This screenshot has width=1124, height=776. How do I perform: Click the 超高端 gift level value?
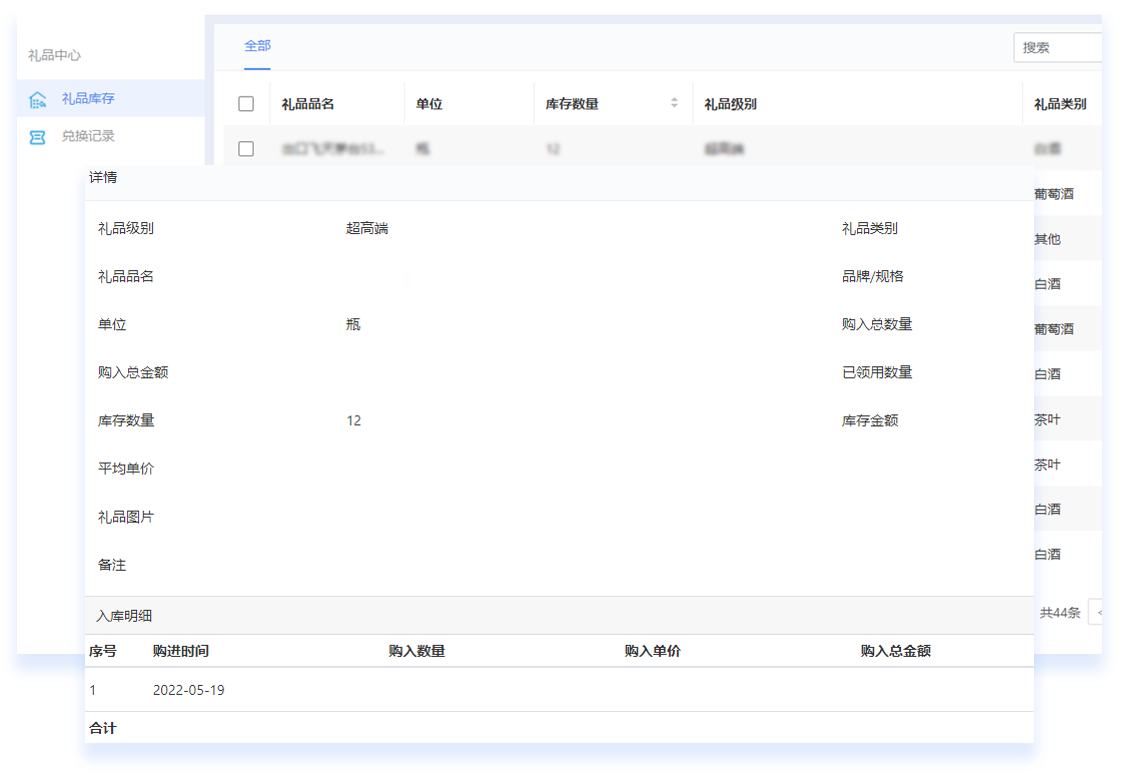point(367,229)
